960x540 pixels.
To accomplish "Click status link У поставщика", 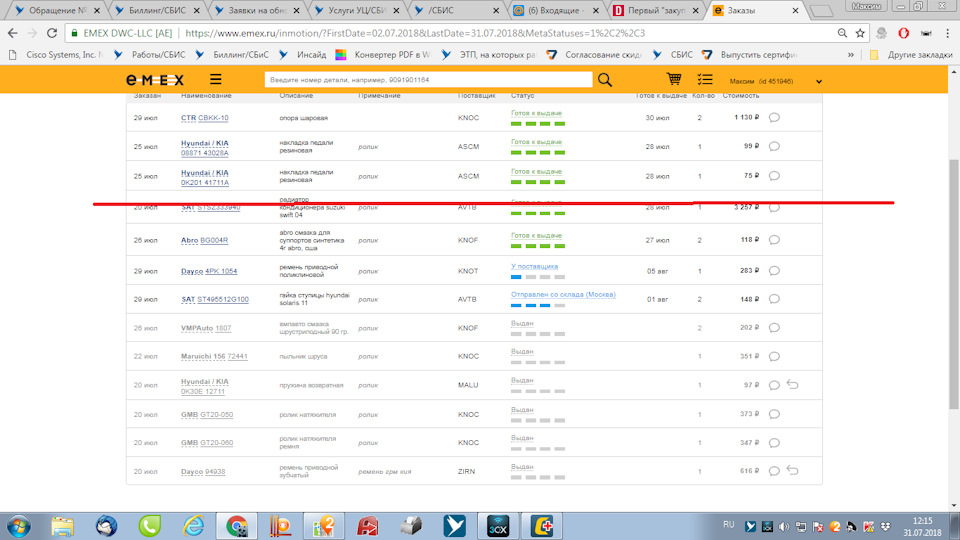I will [x=534, y=266].
